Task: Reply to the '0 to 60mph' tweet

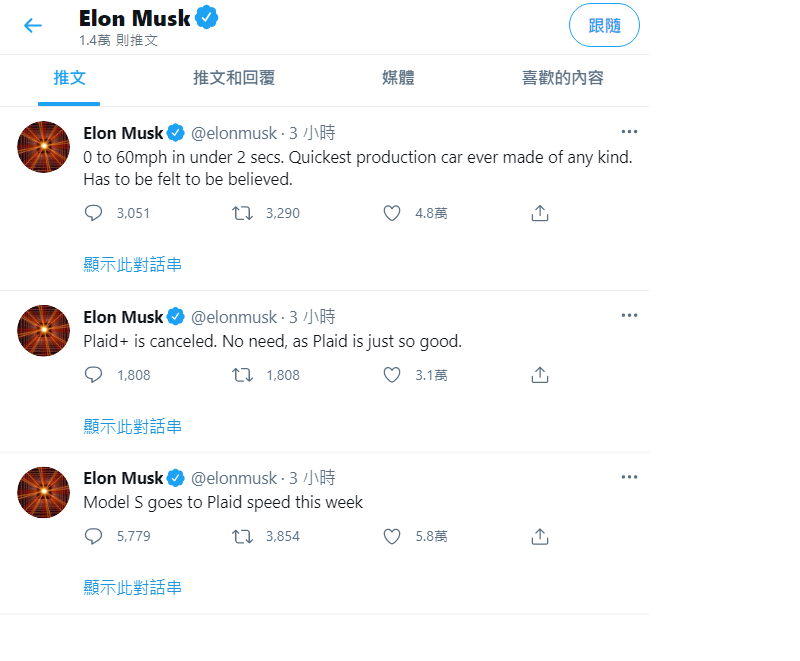Action: (94, 213)
